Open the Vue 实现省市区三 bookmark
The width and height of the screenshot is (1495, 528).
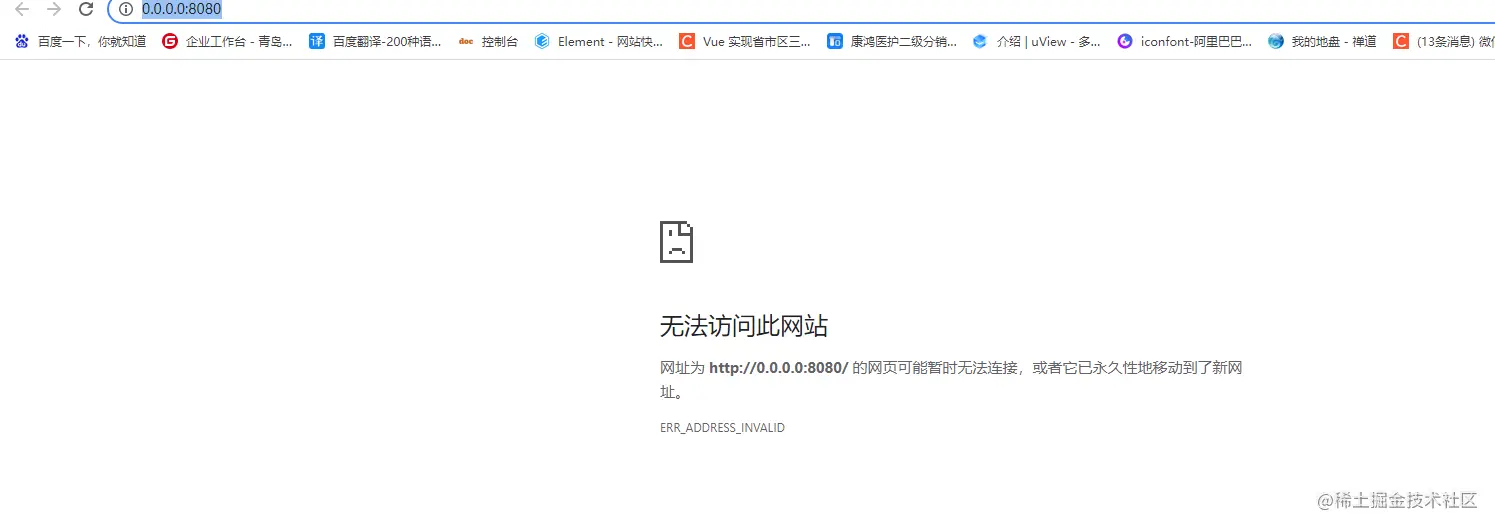(x=745, y=41)
